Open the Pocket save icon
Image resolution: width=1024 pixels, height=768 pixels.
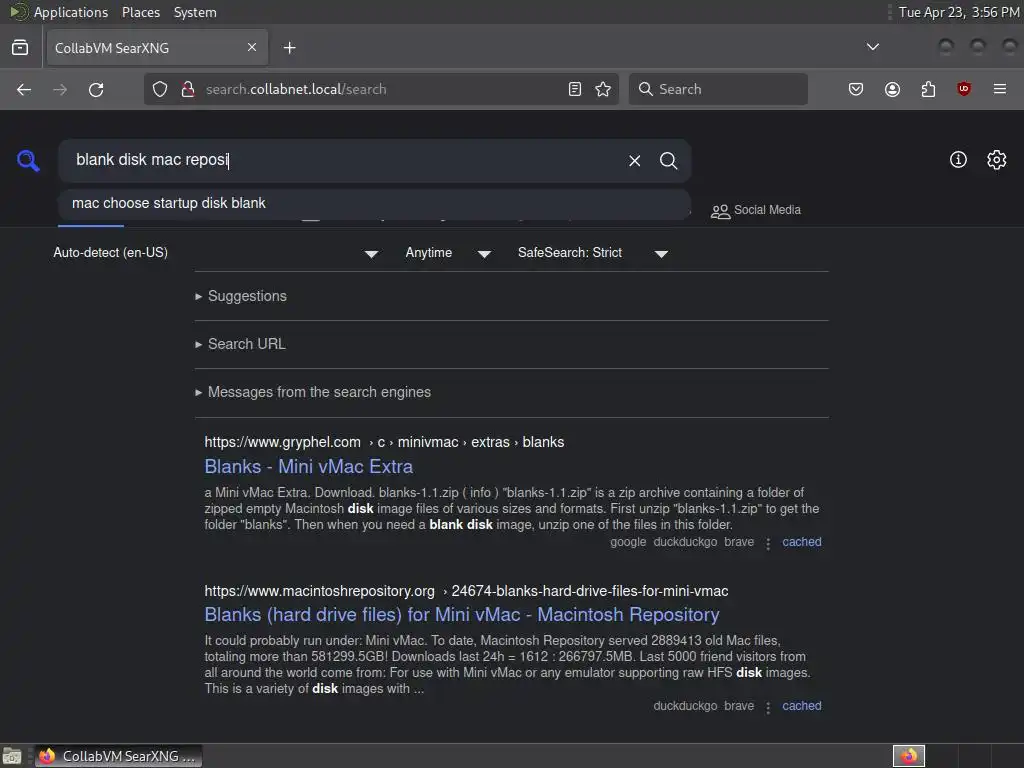pyautogui.click(x=856, y=89)
